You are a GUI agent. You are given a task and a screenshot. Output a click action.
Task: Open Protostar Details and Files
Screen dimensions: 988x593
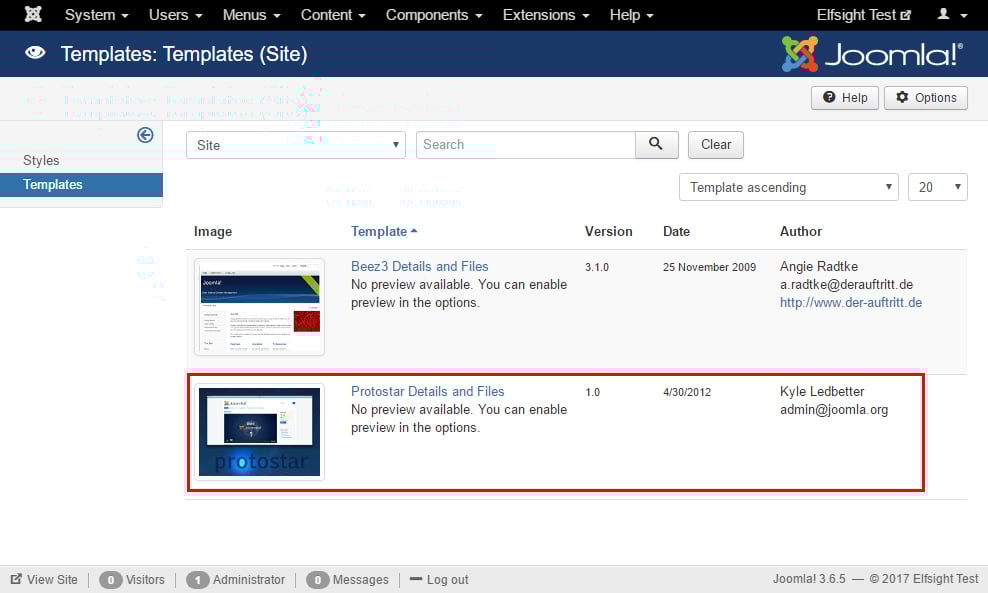[x=428, y=391]
